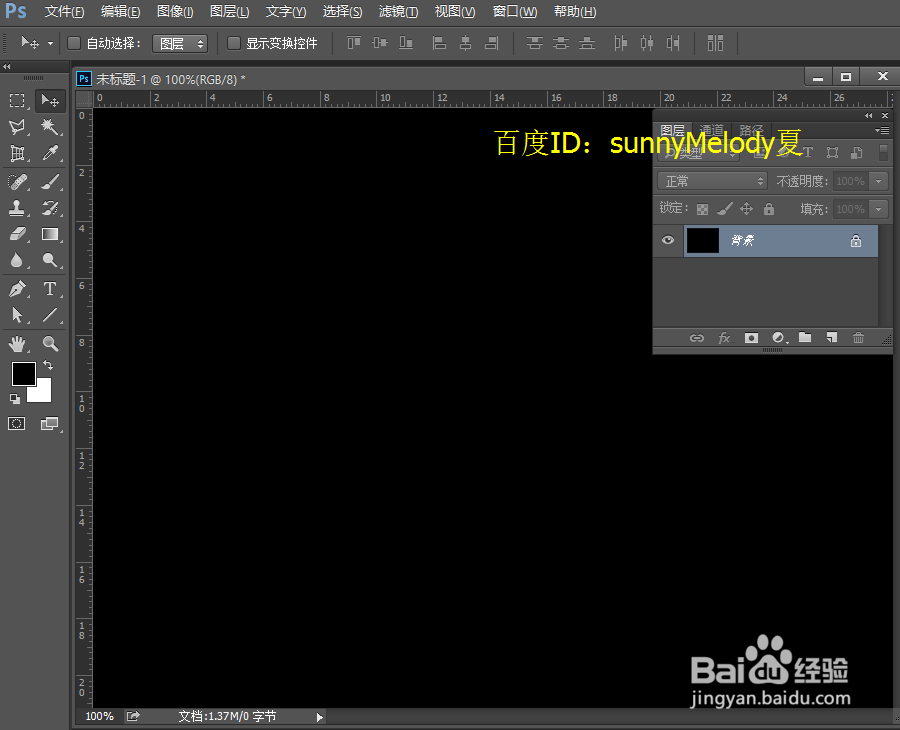Image resolution: width=900 pixels, height=730 pixels.
Task: Switch to the 路径 tab
Action: click(751, 130)
